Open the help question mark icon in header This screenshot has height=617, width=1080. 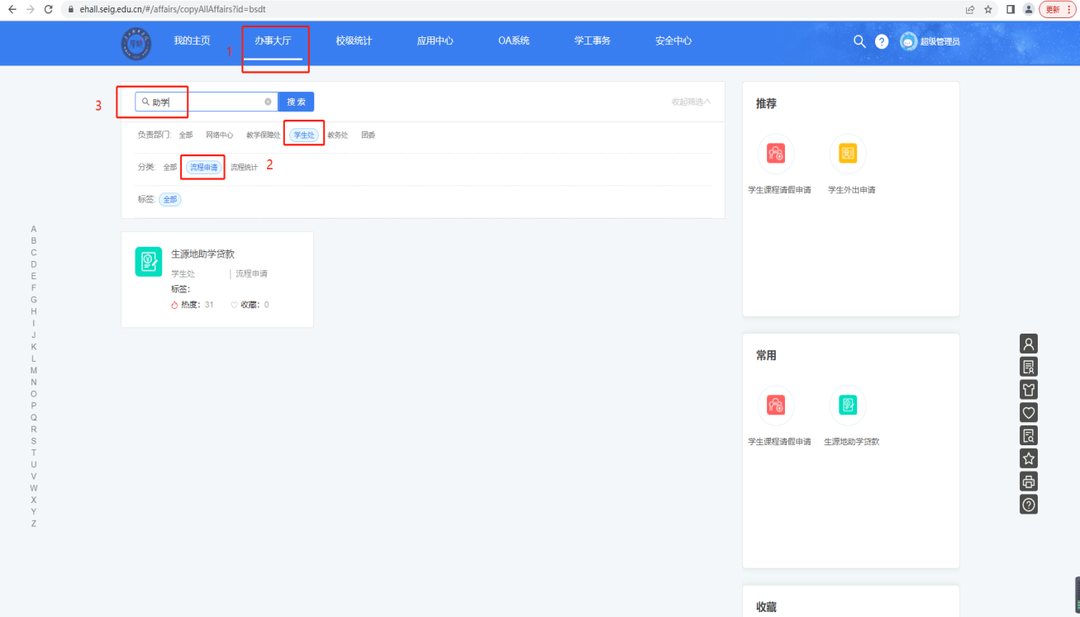click(881, 41)
